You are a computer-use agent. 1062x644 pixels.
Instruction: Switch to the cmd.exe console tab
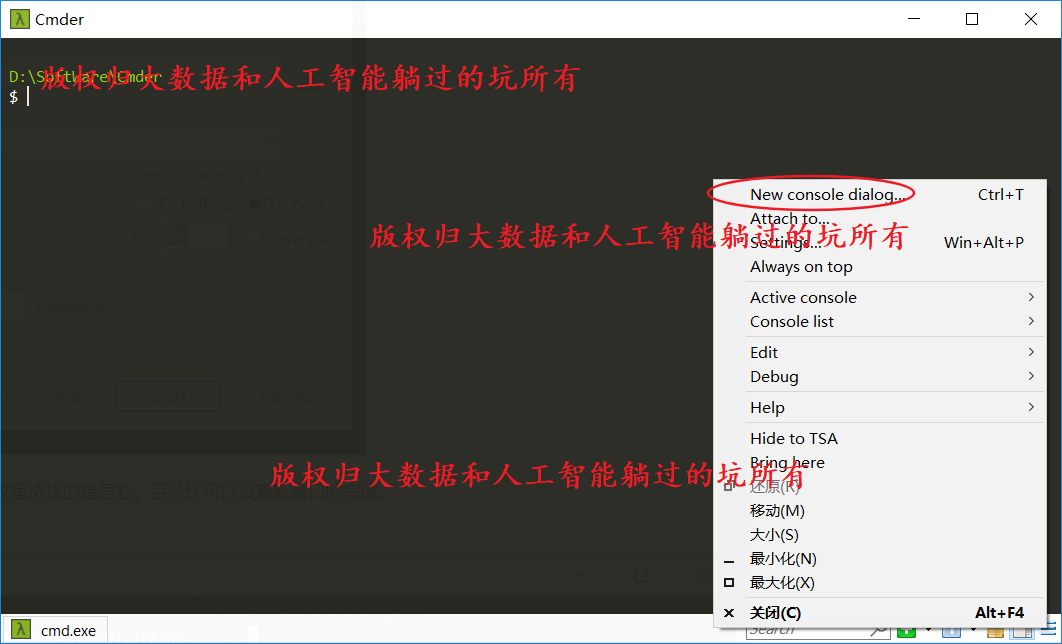[x=56, y=630]
